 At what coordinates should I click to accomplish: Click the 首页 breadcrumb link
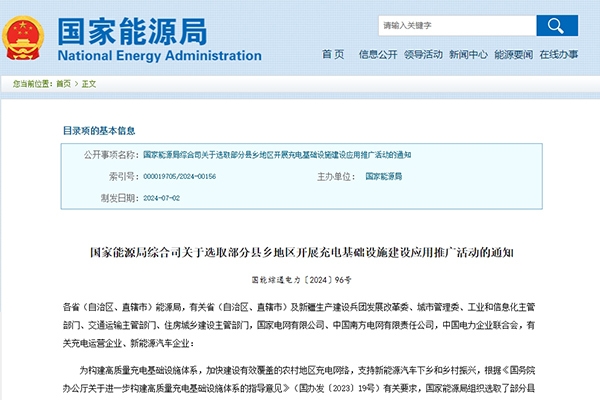pyautogui.click(x=63, y=84)
